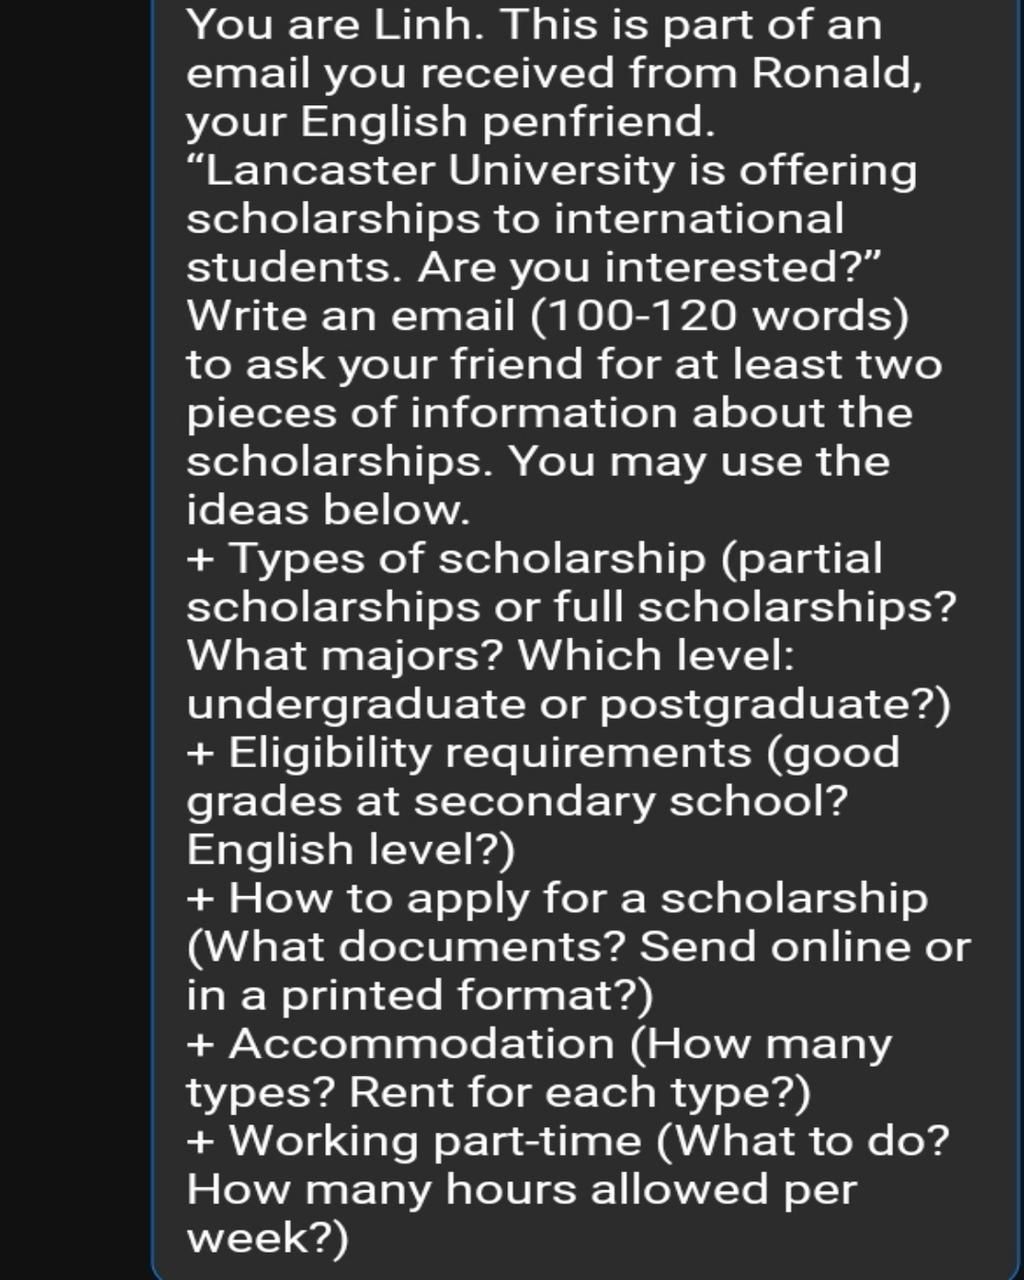
Task: Click the "+ Accommodation (How many" bullet
Action: click(539, 1044)
